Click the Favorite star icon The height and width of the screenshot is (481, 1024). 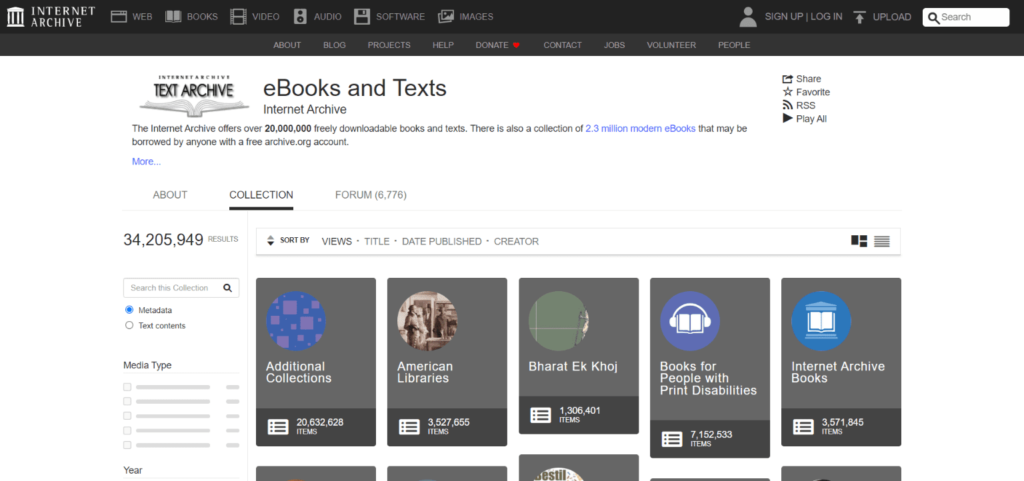coord(788,92)
